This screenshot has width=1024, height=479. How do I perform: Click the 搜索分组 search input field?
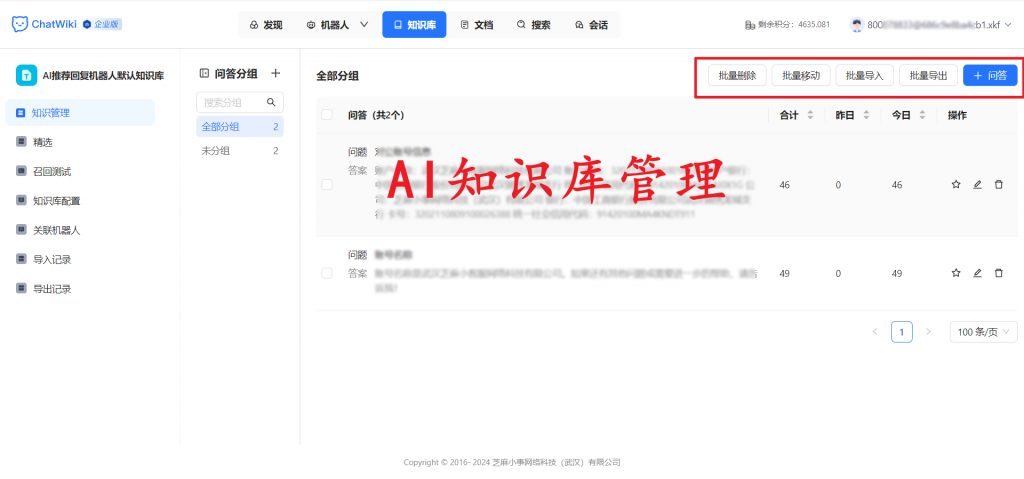coord(232,102)
